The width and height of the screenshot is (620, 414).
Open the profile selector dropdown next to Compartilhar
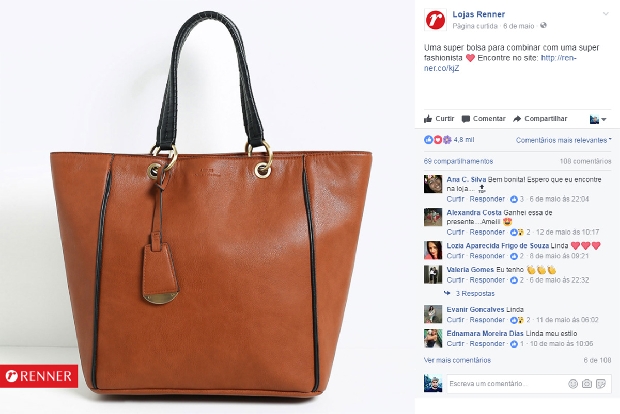[598, 119]
